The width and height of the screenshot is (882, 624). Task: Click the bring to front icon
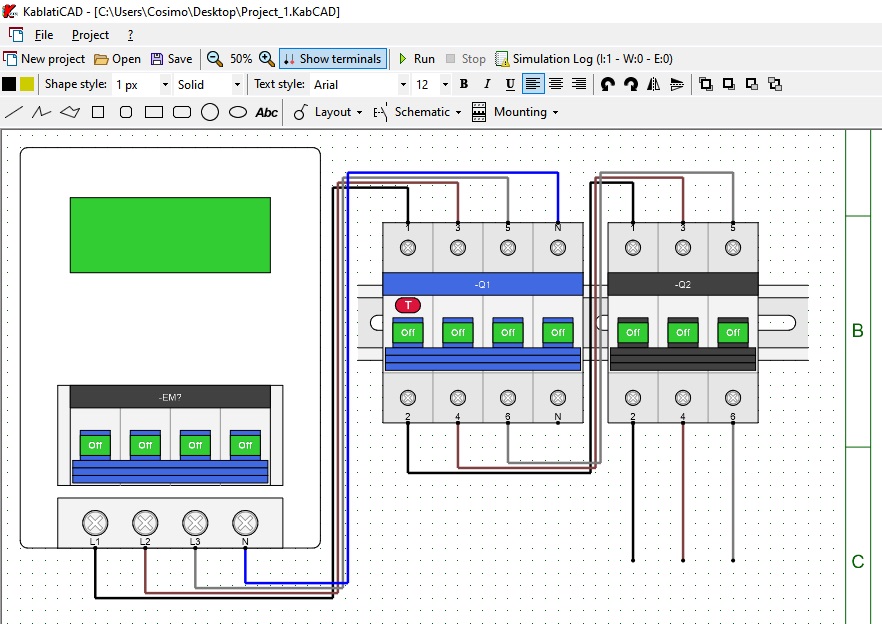pos(705,84)
